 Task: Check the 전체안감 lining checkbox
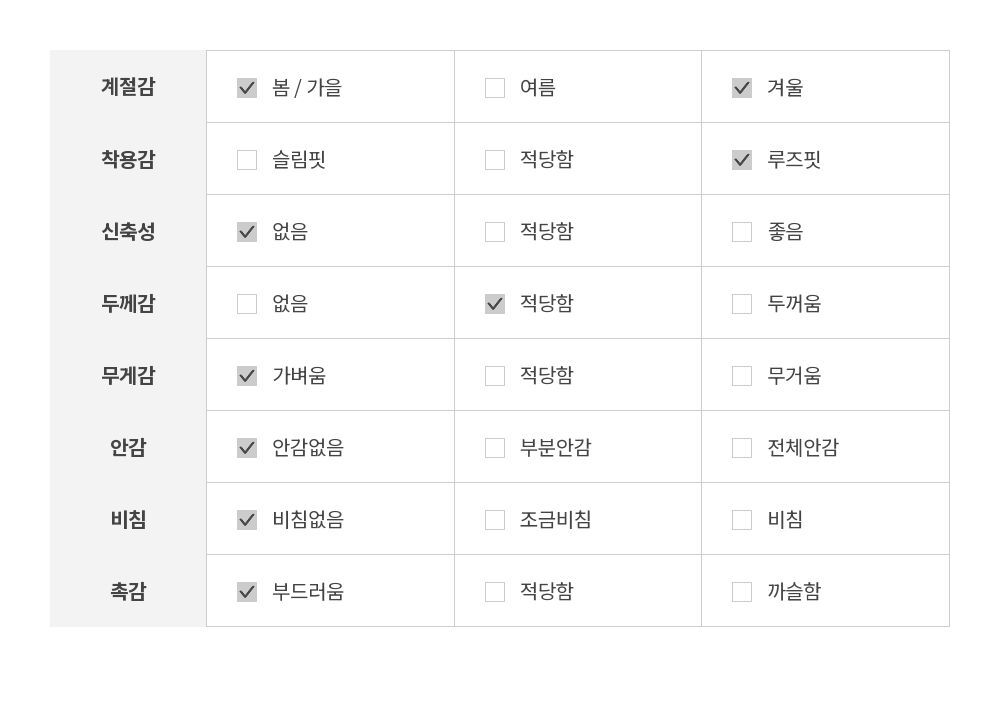pos(742,448)
